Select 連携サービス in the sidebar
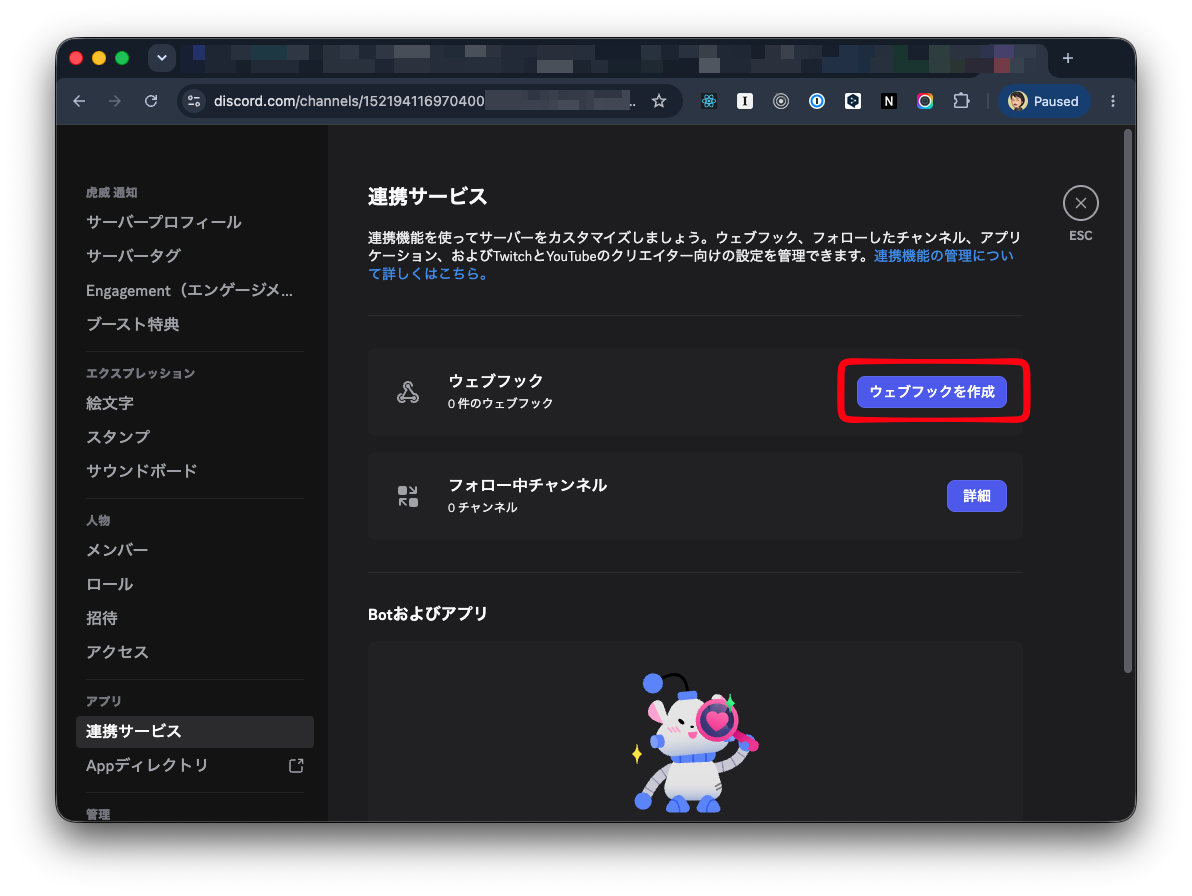Image resolution: width=1192 pixels, height=896 pixels. pyautogui.click(x=195, y=731)
